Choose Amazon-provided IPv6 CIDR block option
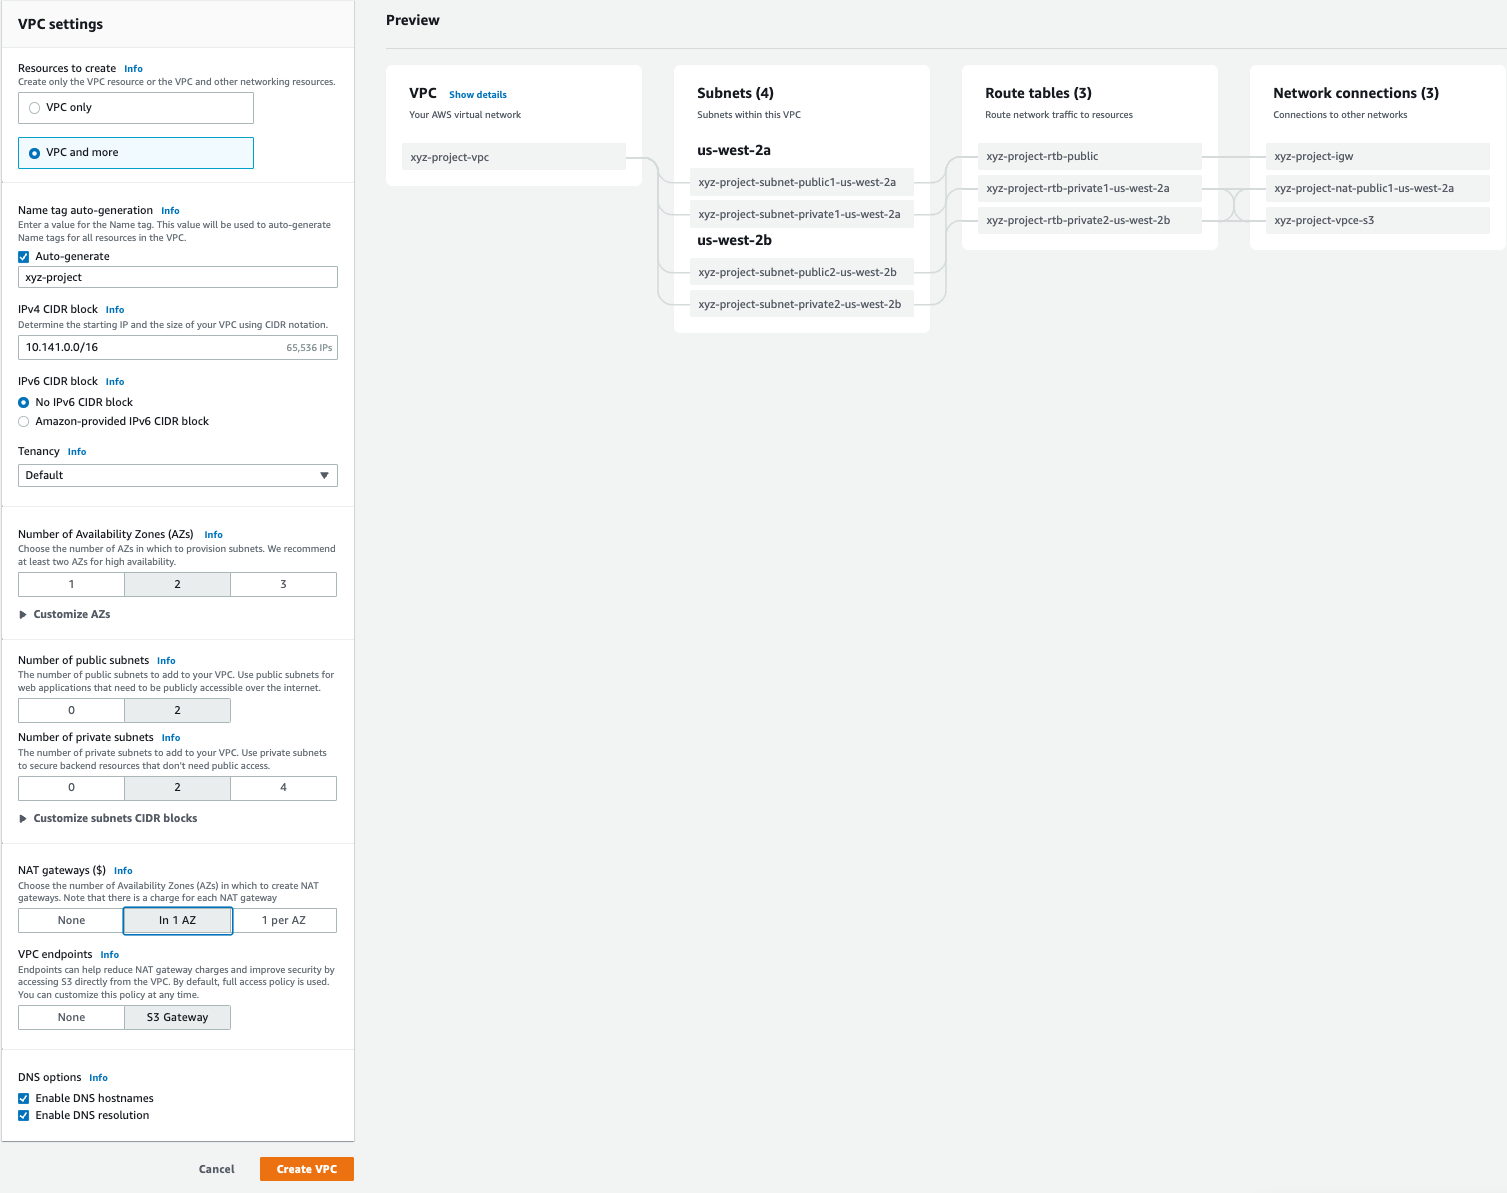1507x1193 pixels. click(24, 421)
